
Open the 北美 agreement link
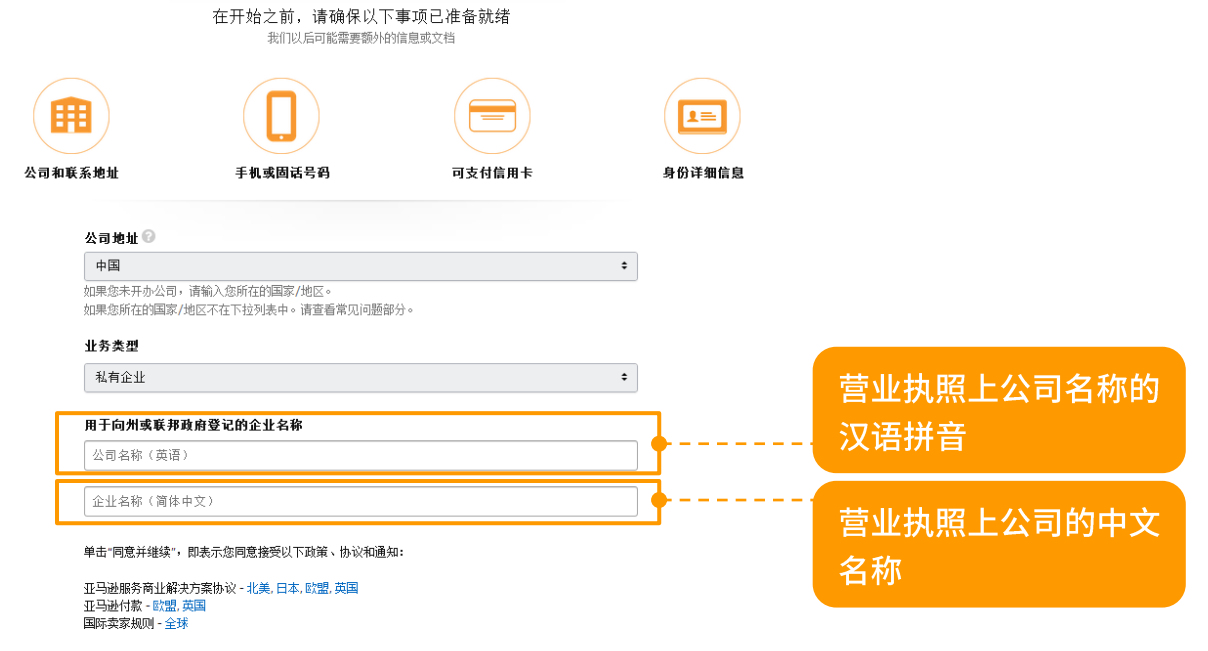click(x=258, y=588)
